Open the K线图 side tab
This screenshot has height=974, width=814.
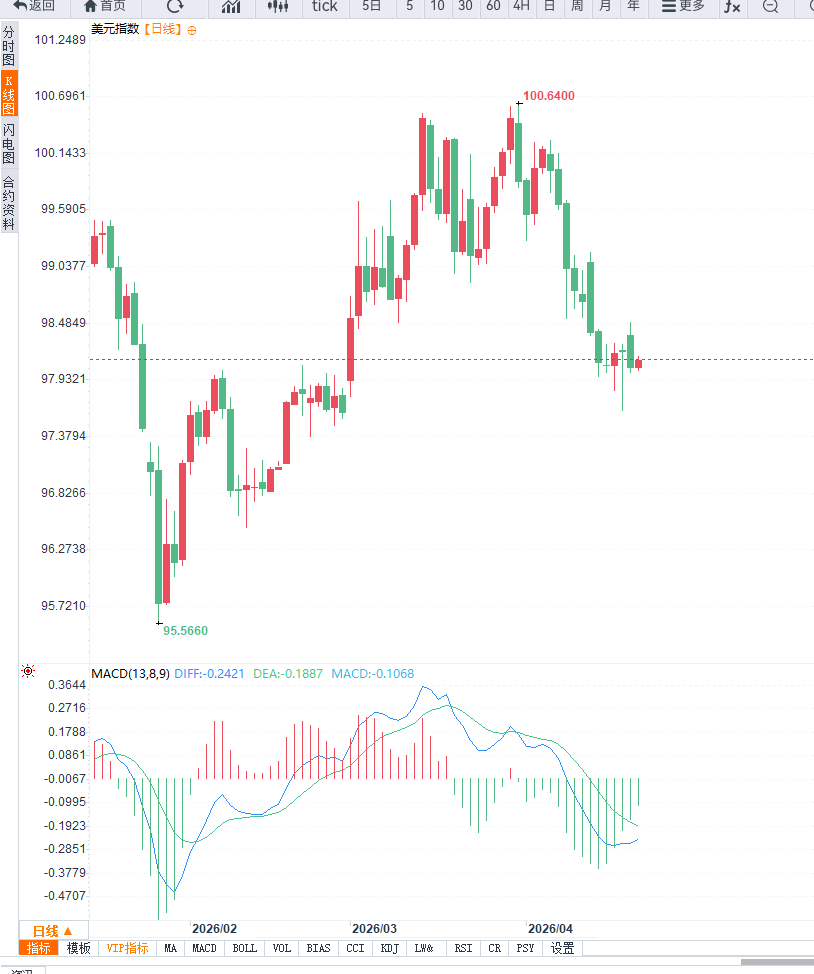[9, 94]
